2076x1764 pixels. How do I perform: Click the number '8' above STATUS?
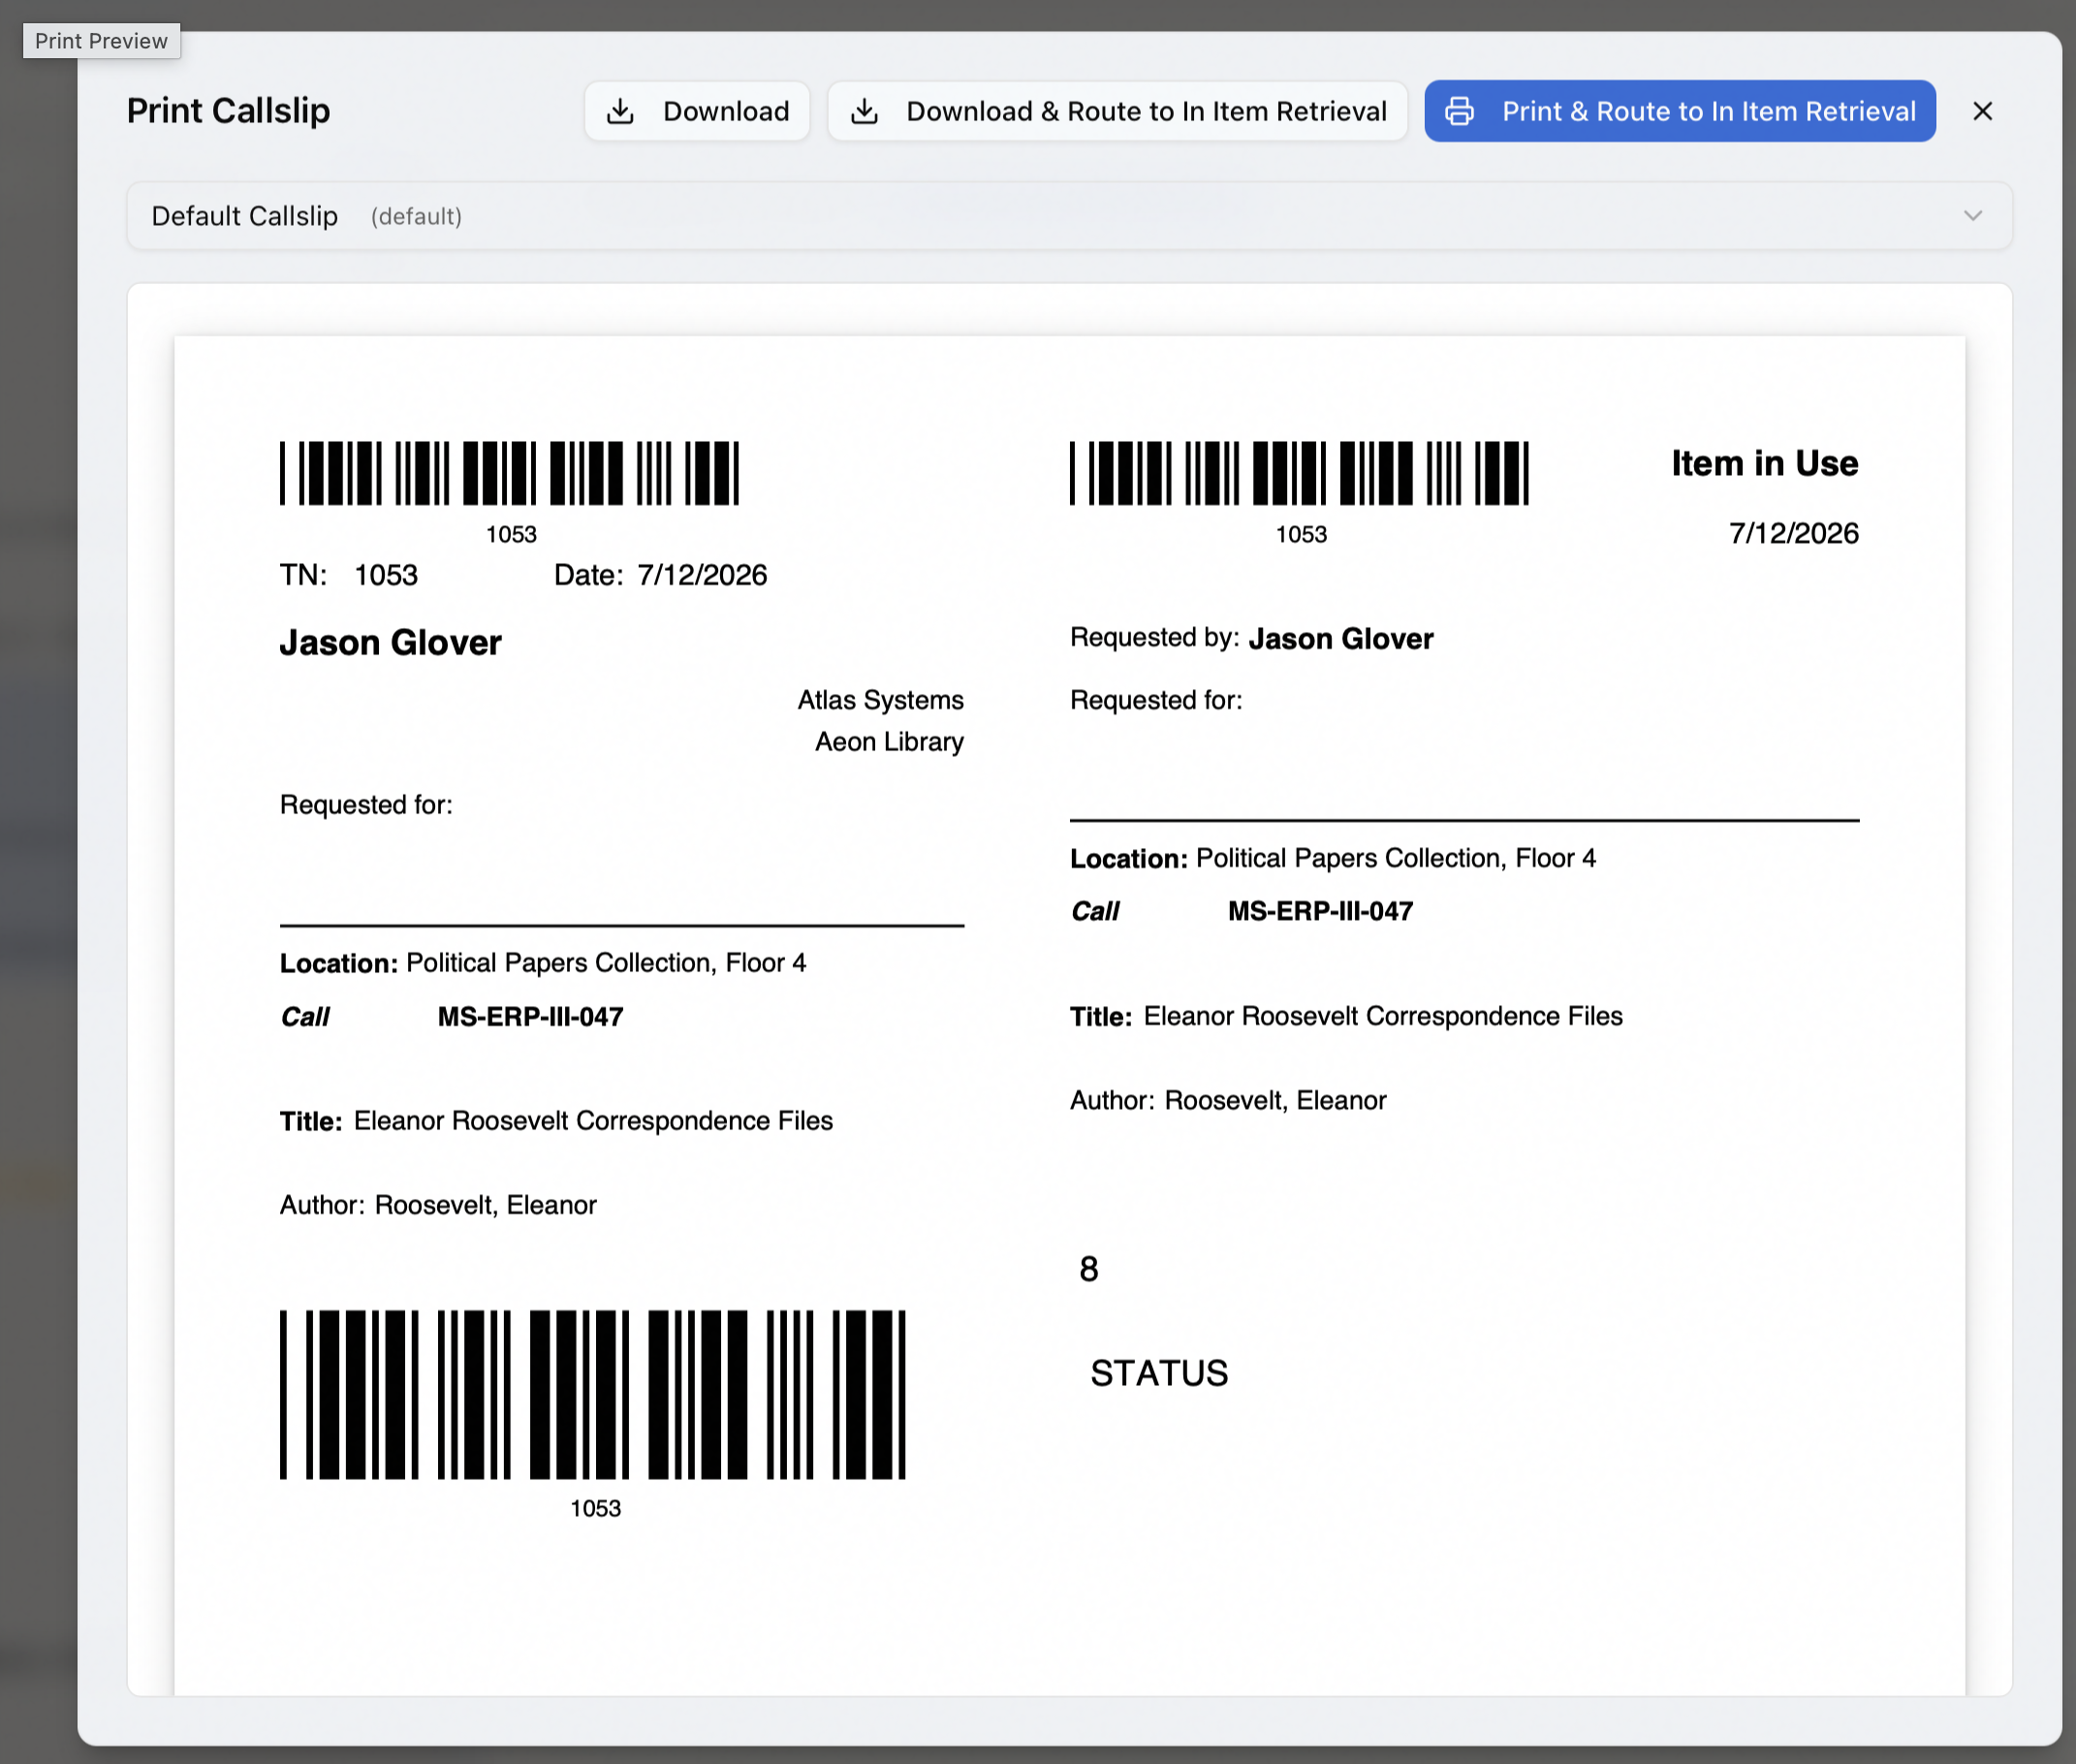(x=1089, y=1269)
